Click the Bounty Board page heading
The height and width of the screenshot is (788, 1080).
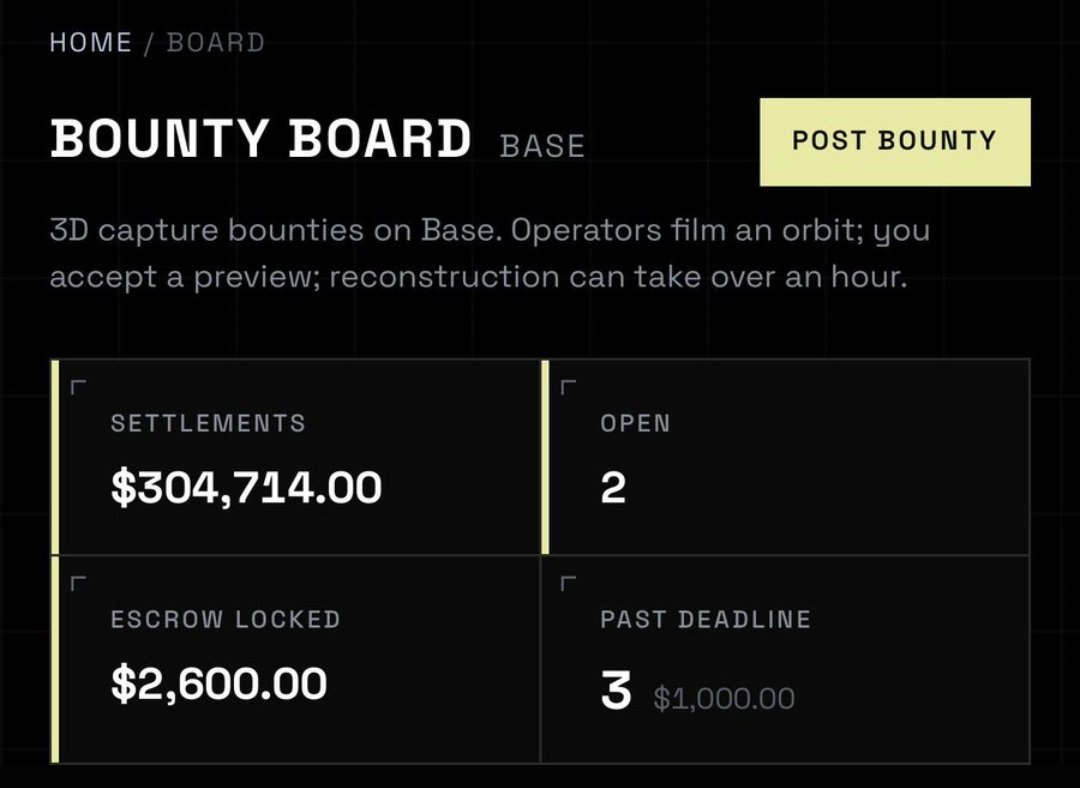[x=260, y=138]
